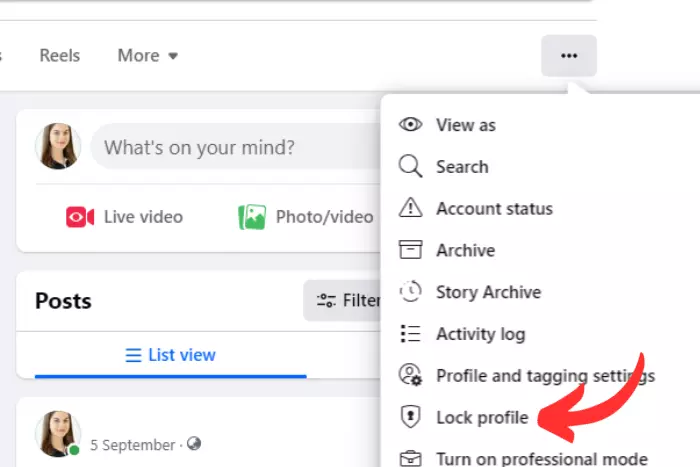Click the Live video camera icon
The width and height of the screenshot is (700, 467).
point(80,217)
